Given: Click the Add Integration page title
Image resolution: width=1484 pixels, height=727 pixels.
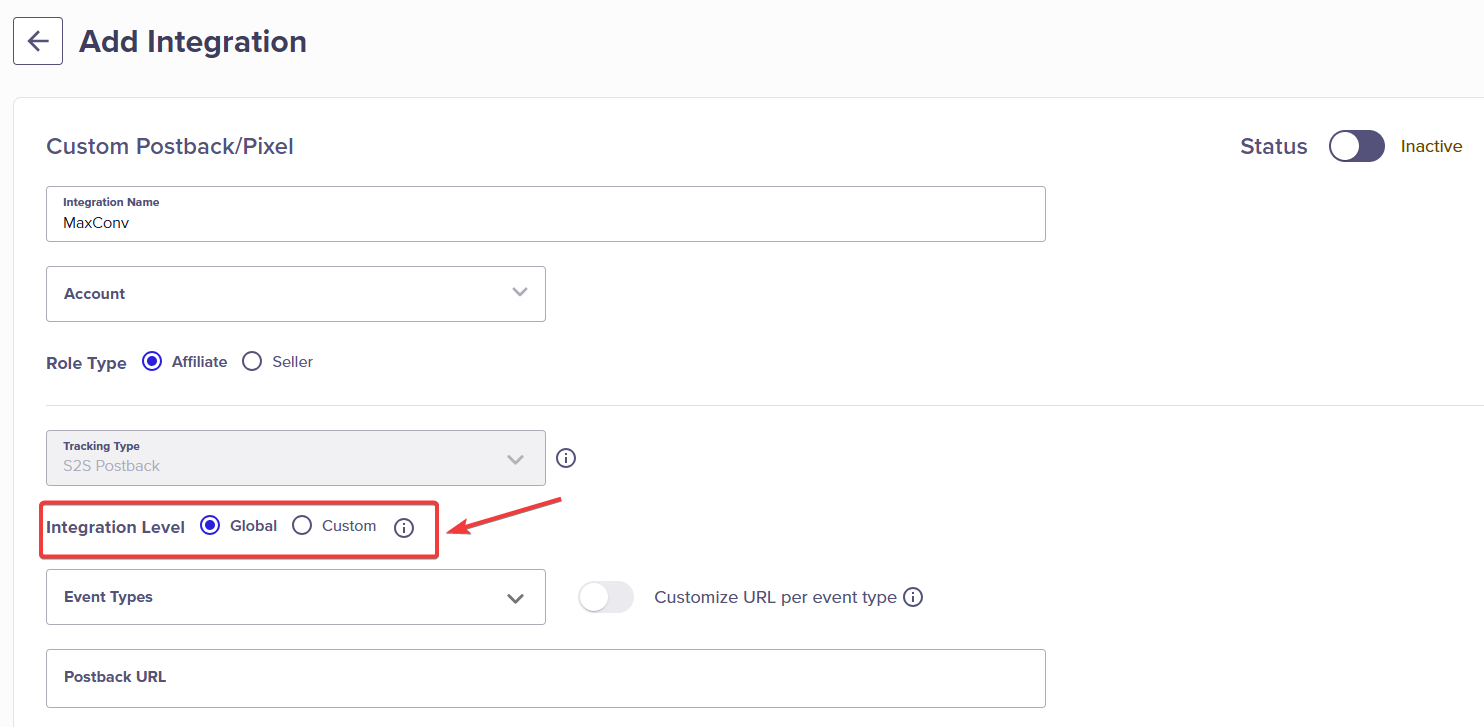Looking at the screenshot, I should point(193,42).
